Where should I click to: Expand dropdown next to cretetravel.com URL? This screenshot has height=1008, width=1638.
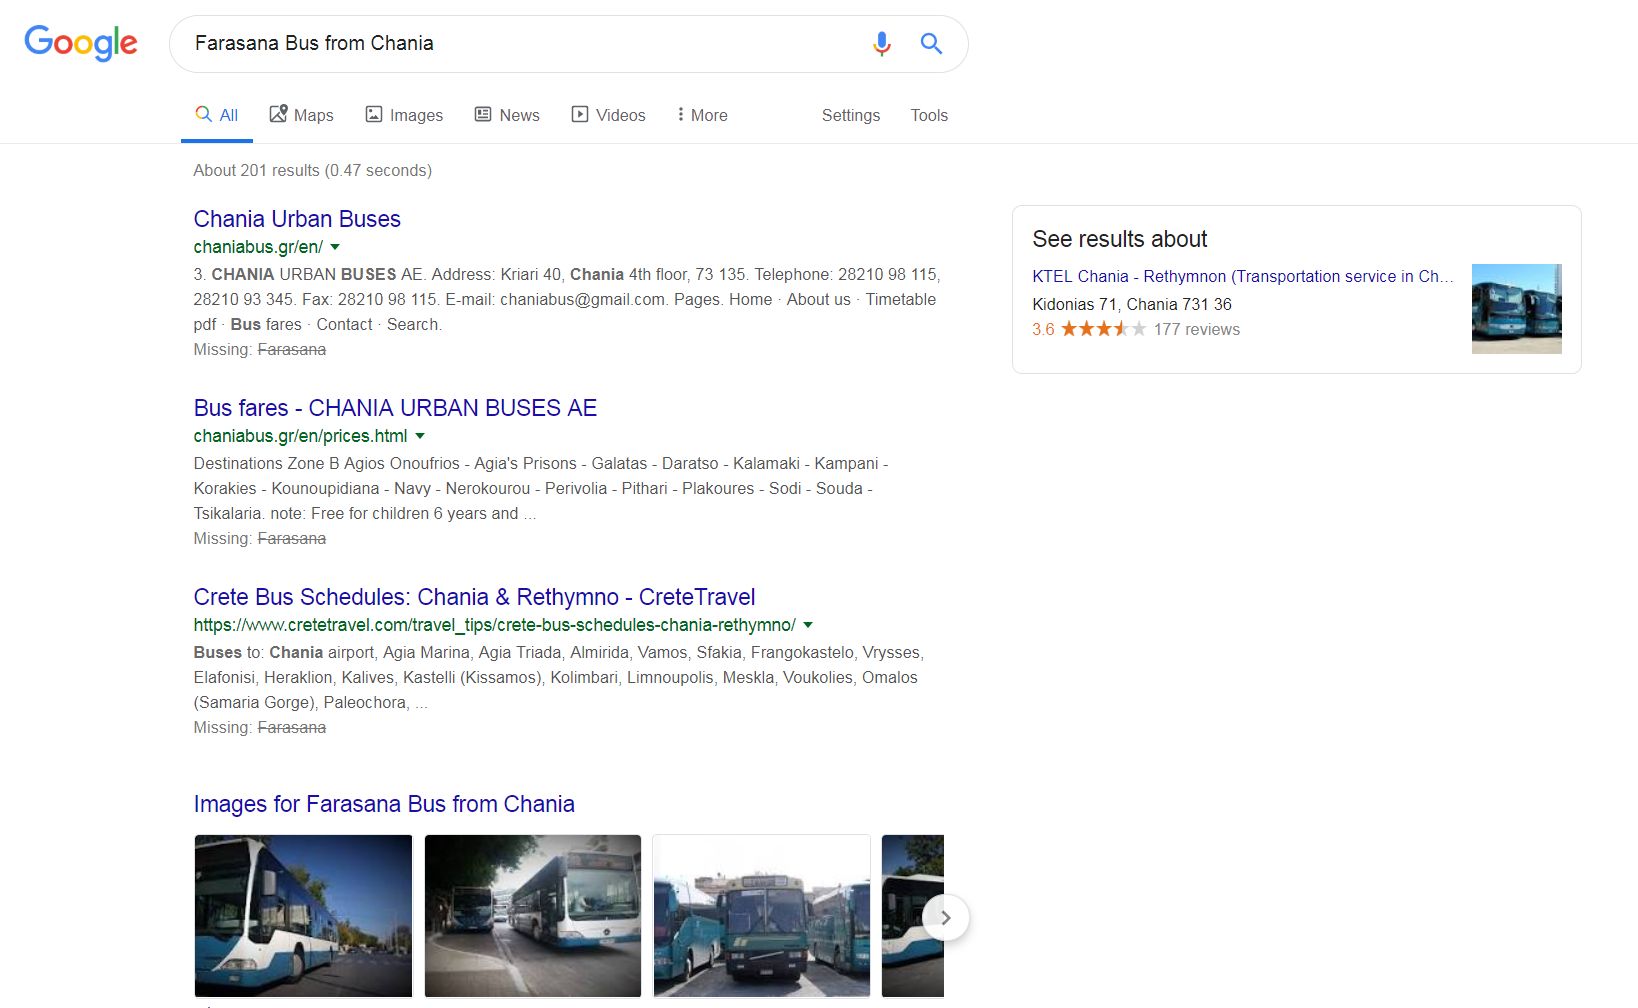808,625
